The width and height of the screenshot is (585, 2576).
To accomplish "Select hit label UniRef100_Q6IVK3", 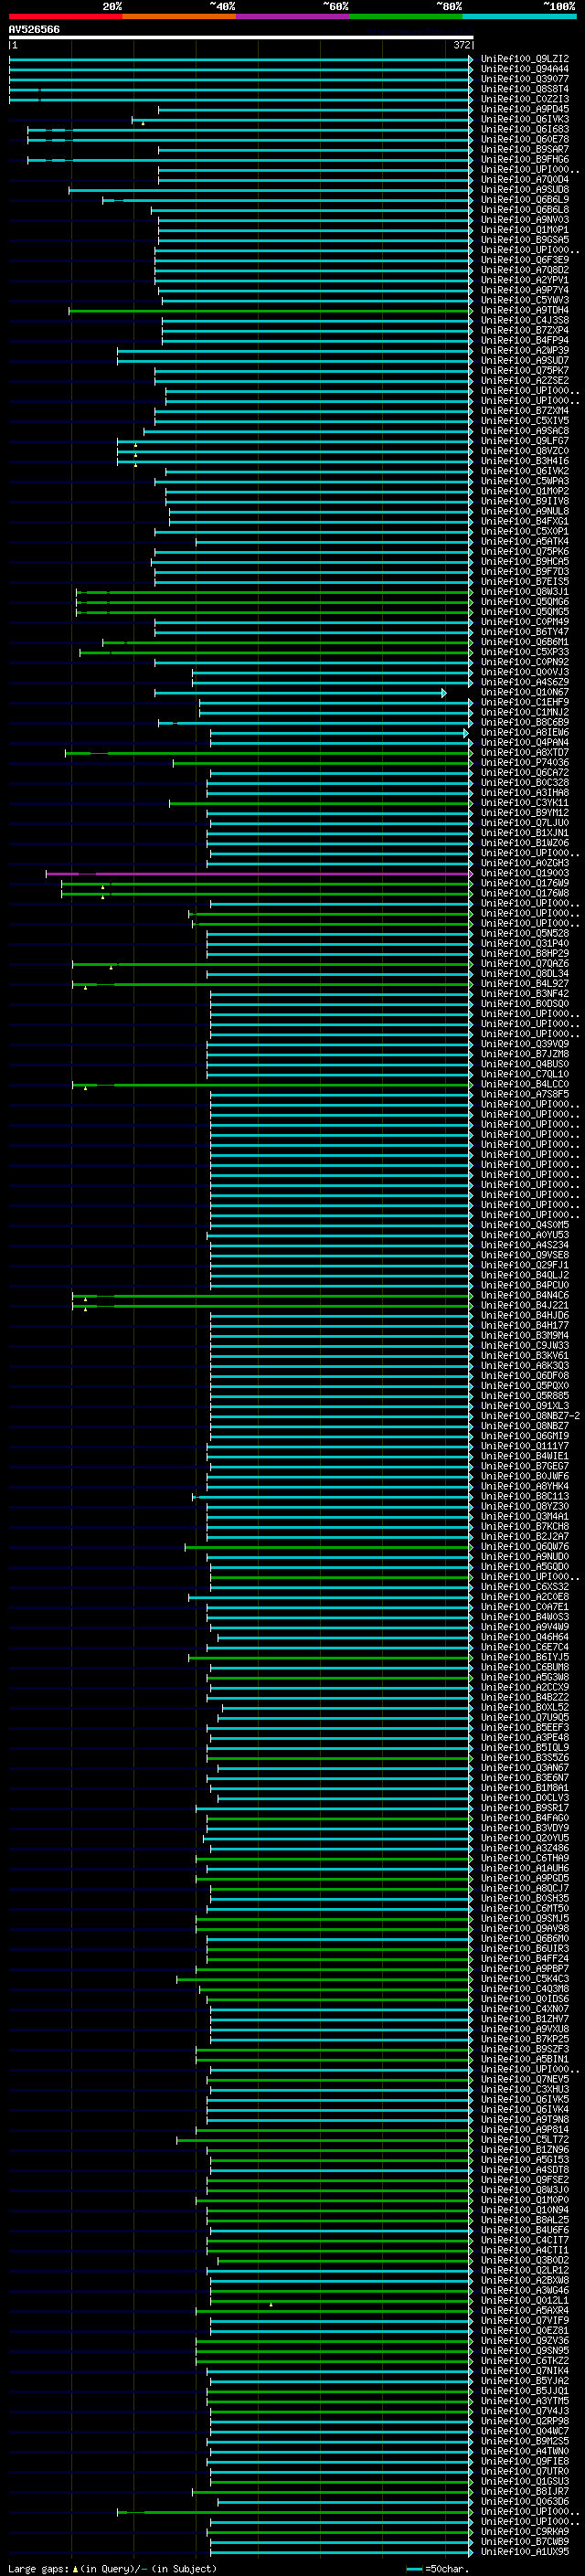I will [524, 119].
